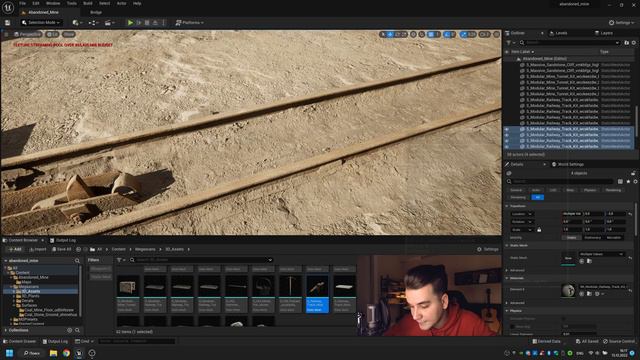
Task: Click the Outliner vertical scrollbar
Action: 636,122
